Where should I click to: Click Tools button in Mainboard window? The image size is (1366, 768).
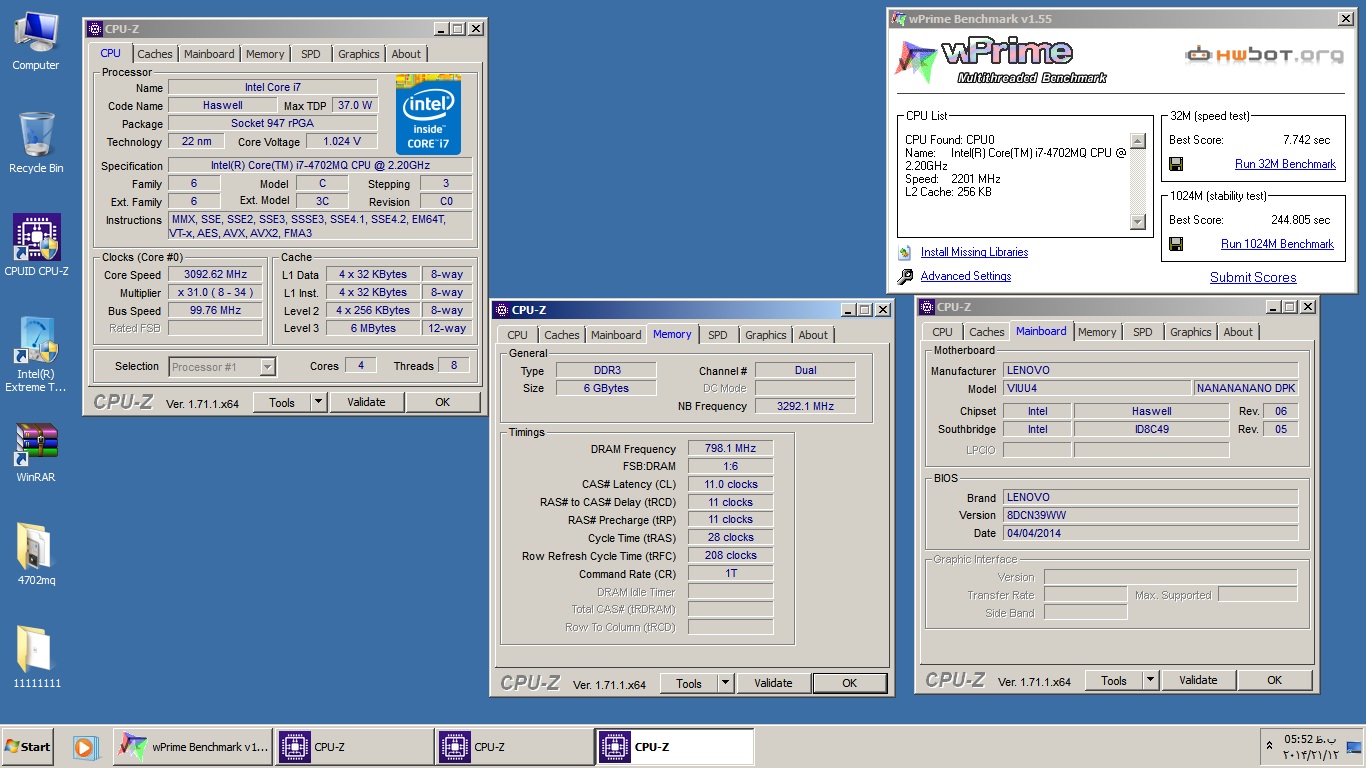click(1114, 680)
